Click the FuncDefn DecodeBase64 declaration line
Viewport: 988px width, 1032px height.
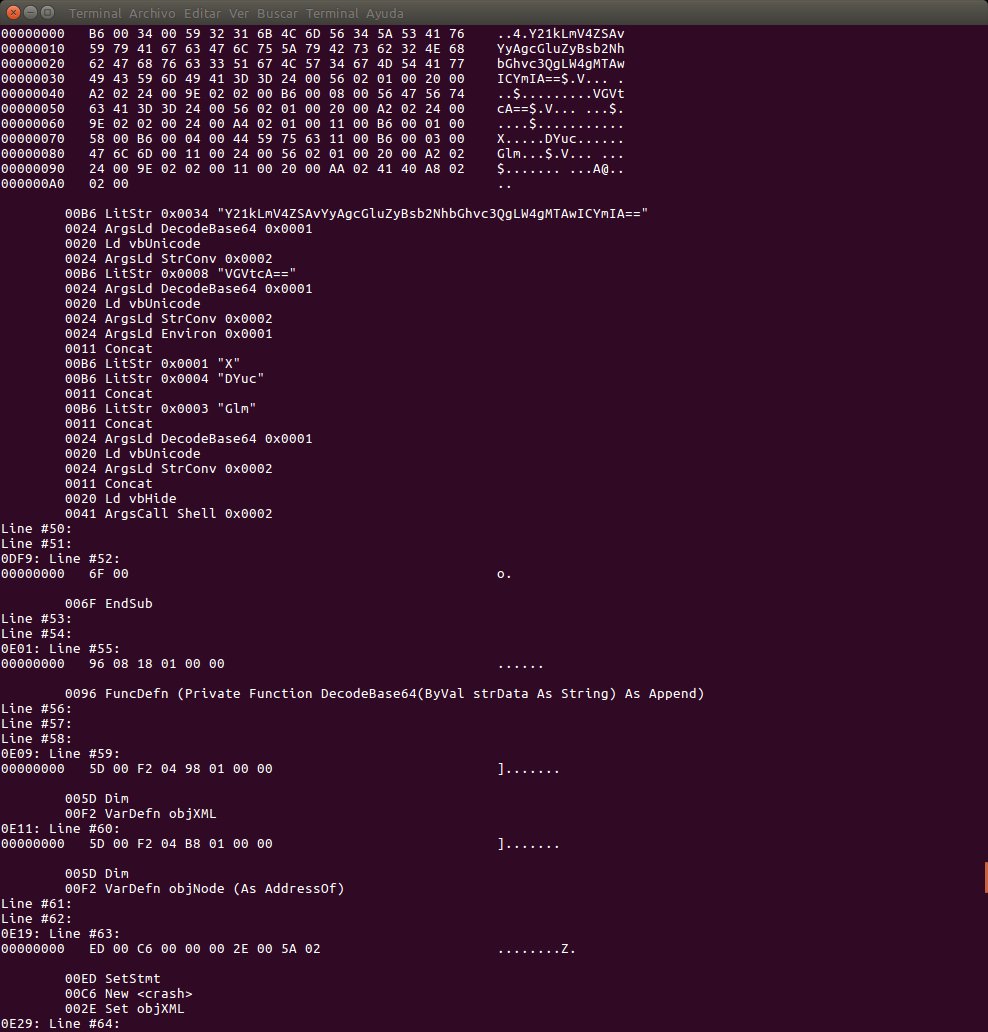384,693
